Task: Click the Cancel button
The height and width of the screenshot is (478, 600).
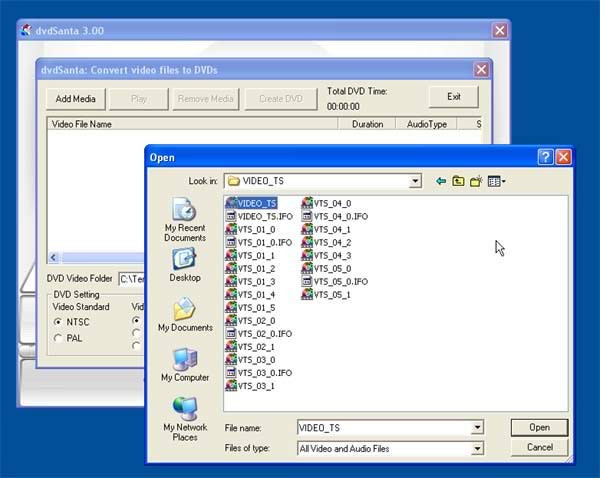Action: [x=540, y=447]
